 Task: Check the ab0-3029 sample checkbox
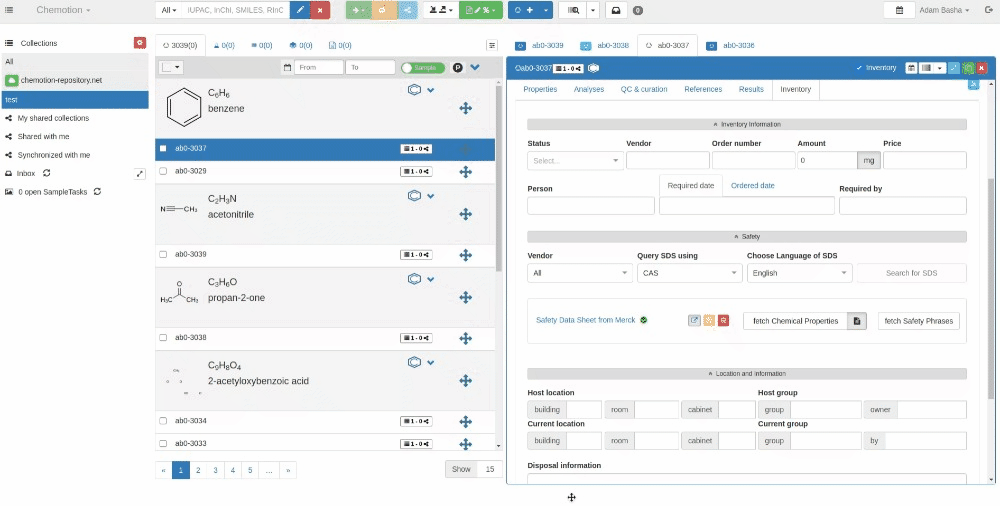pyautogui.click(x=163, y=171)
